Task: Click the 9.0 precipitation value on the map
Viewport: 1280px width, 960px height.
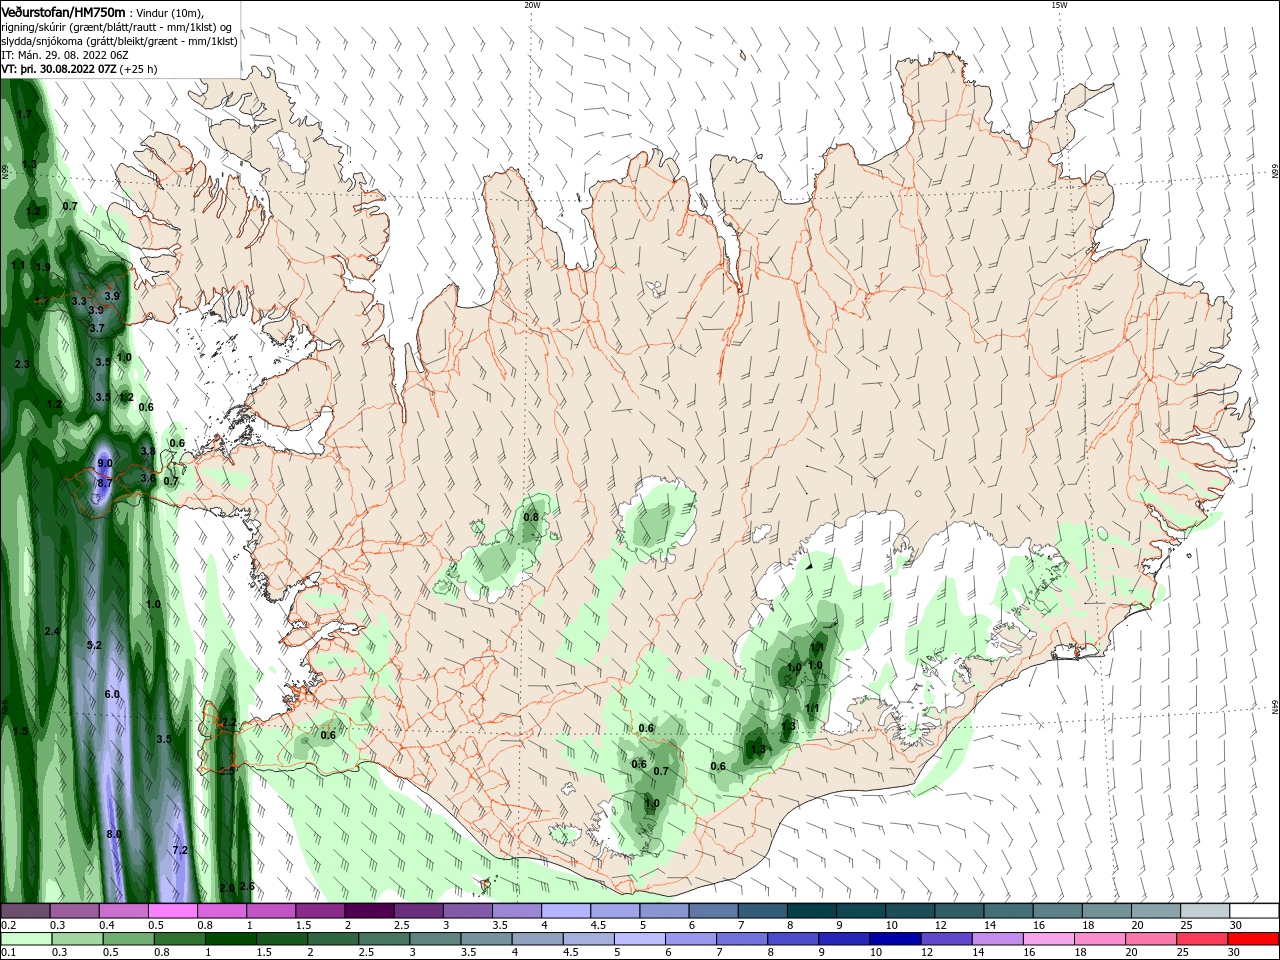Action: pyautogui.click(x=104, y=464)
